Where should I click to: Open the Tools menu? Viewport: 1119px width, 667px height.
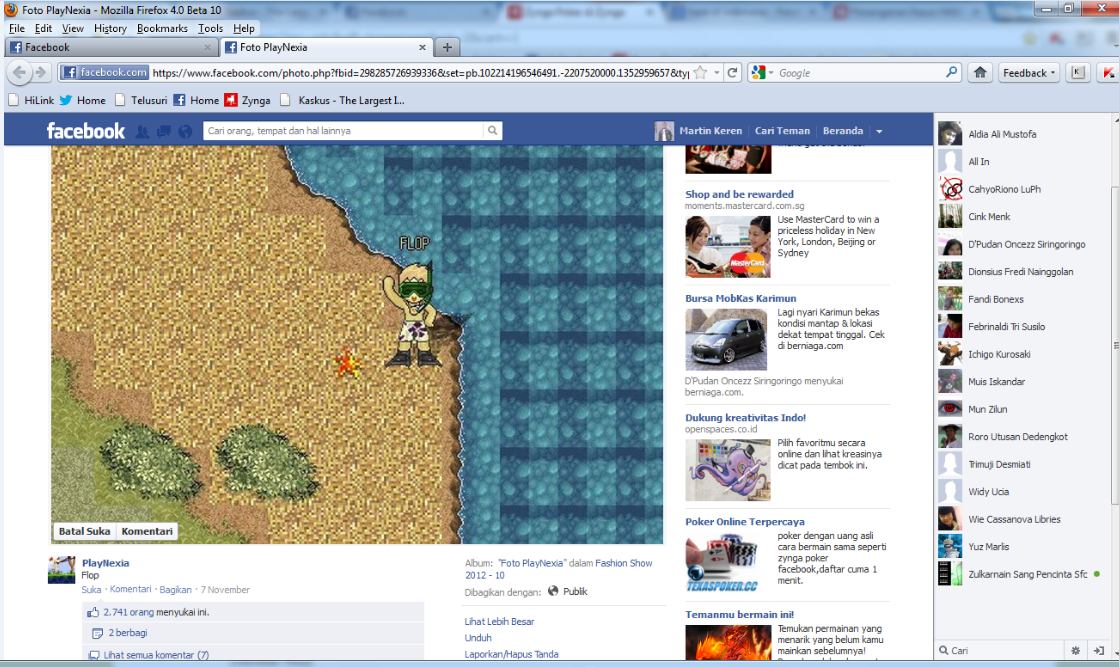[210, 29]
